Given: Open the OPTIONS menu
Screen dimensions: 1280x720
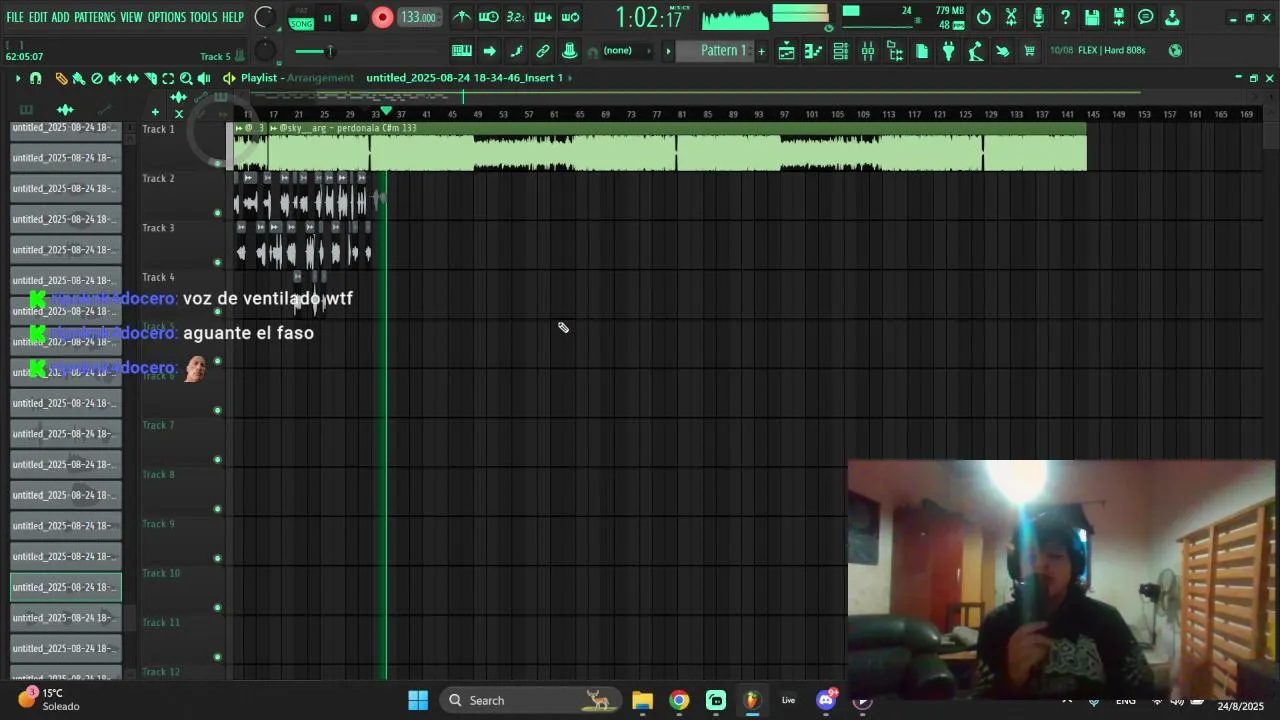Looking at the screenshot, I should pos(167,17).
